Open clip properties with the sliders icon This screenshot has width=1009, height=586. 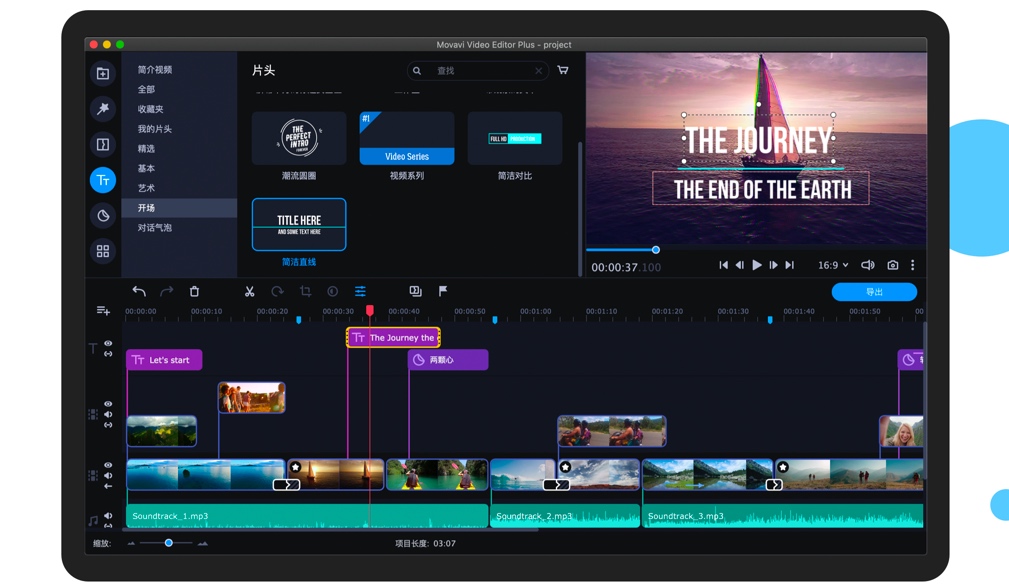click(359, 291)
